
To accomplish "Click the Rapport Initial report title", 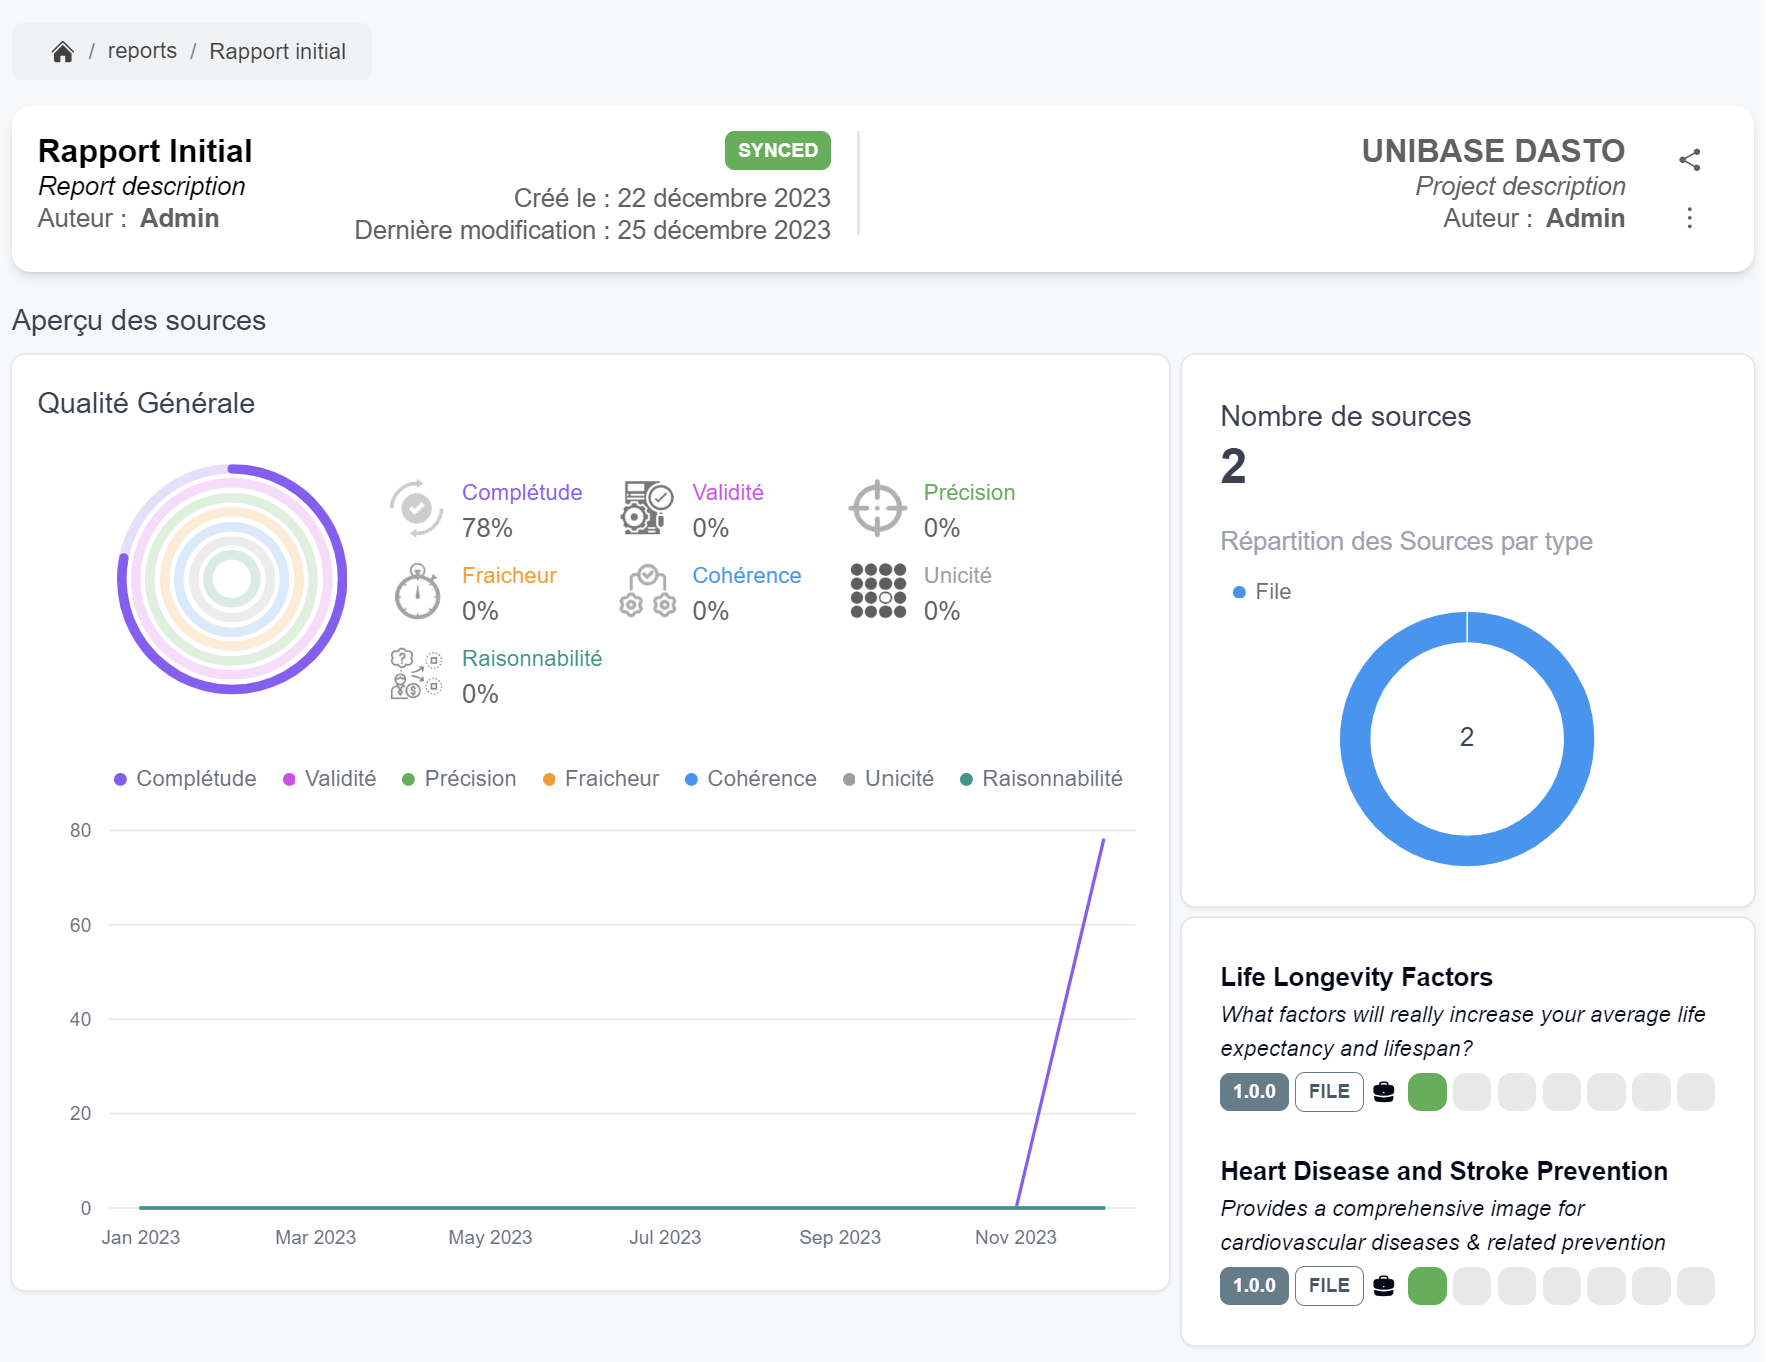I will tap(145, 151).
